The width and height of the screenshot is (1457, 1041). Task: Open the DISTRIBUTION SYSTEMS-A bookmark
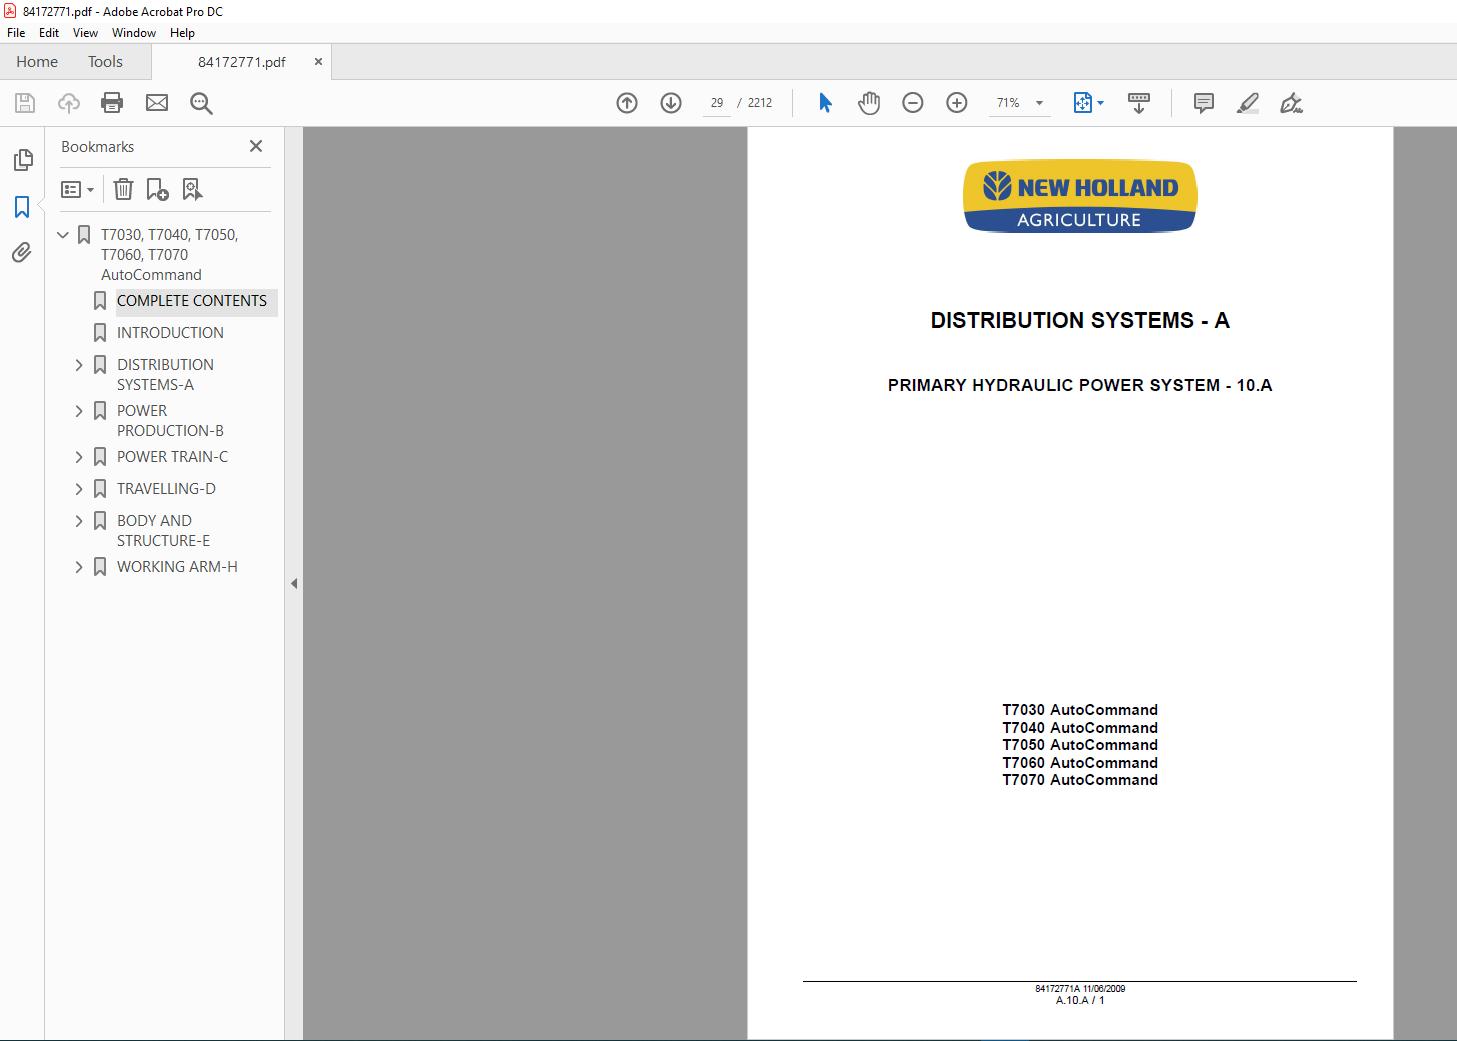tap(165, 375)
